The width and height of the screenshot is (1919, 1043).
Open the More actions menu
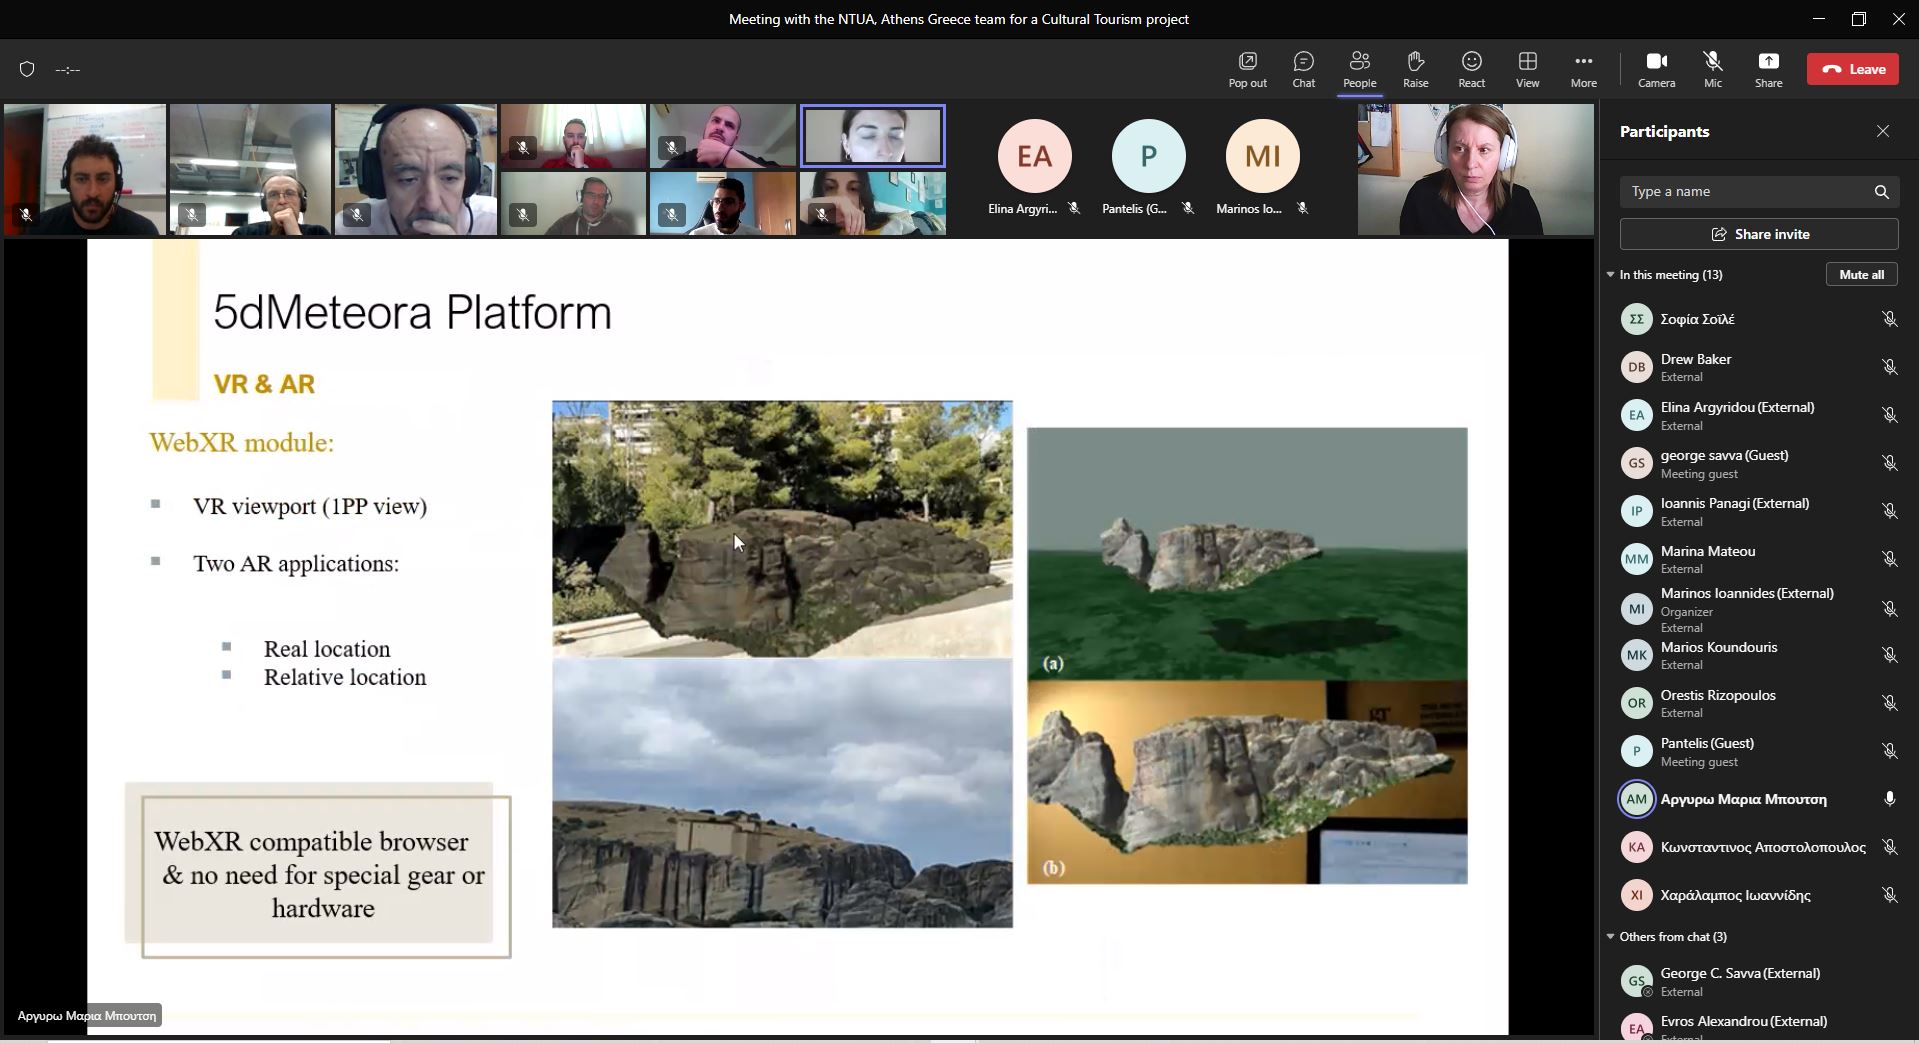[1583, 69]
